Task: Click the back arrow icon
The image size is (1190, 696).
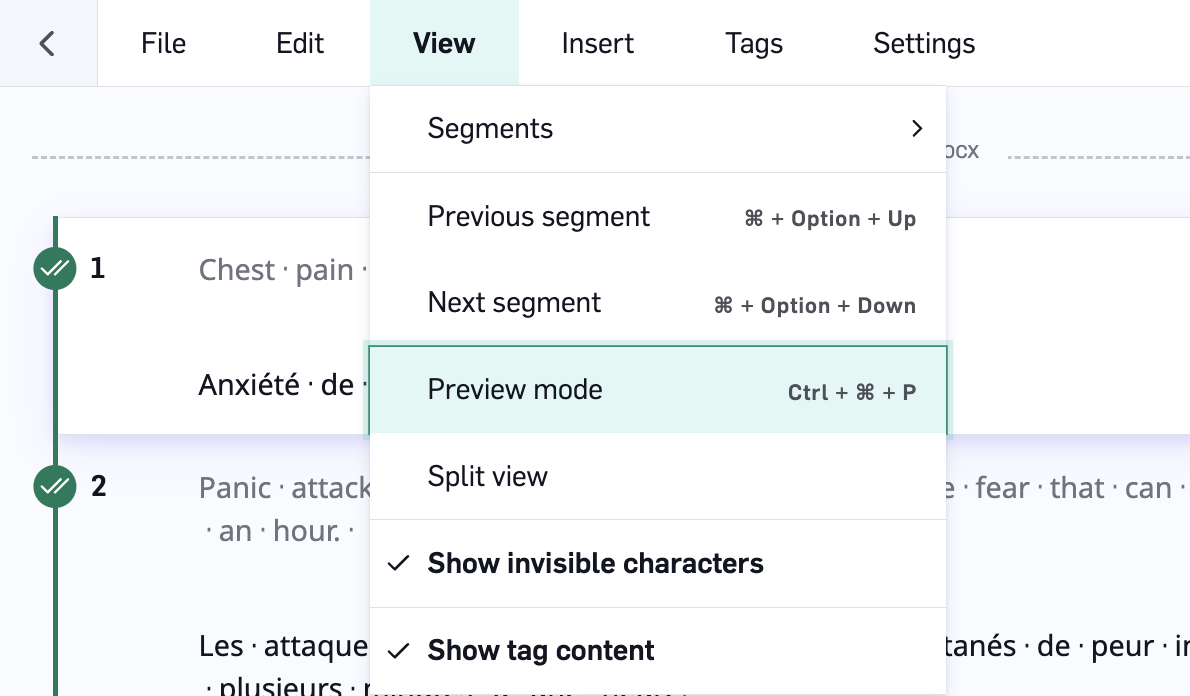Action: [47, 43]
